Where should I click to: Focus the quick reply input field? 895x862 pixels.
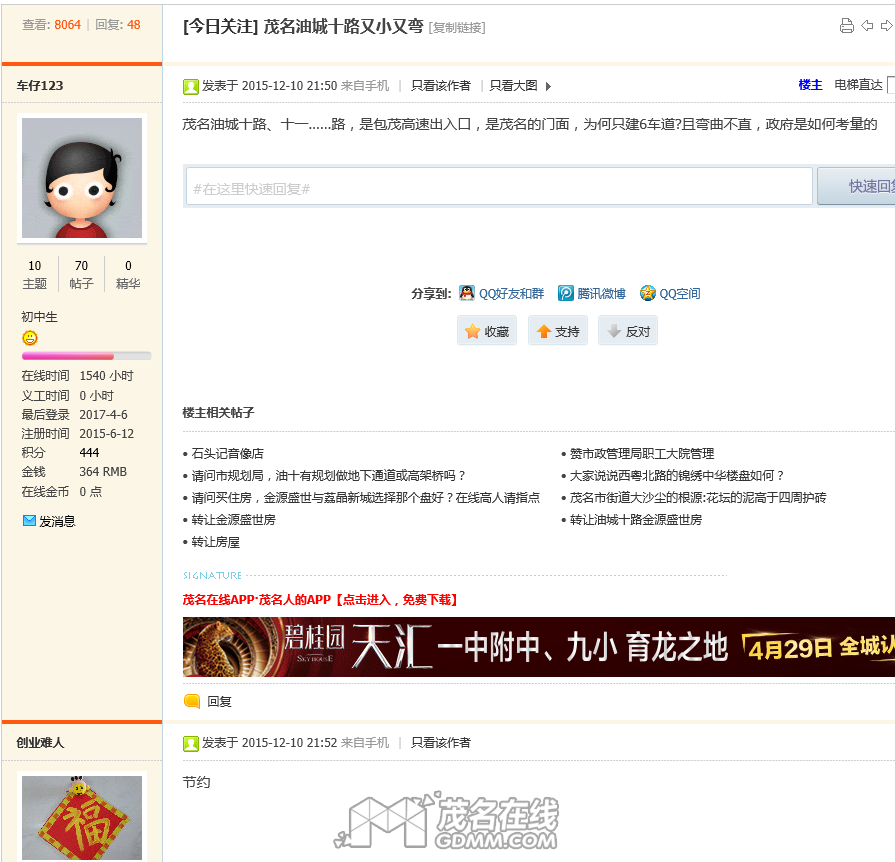tap(499, 186)
